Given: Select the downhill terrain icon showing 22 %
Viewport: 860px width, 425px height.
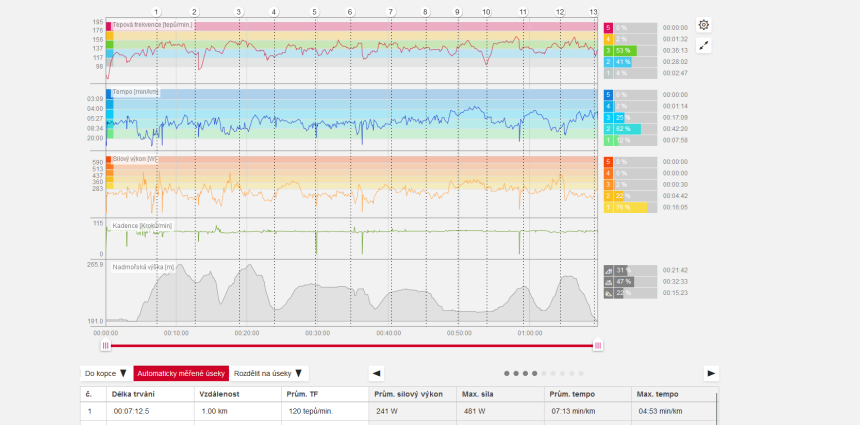Looking at the screenshot, I should (x=608, y=293).
